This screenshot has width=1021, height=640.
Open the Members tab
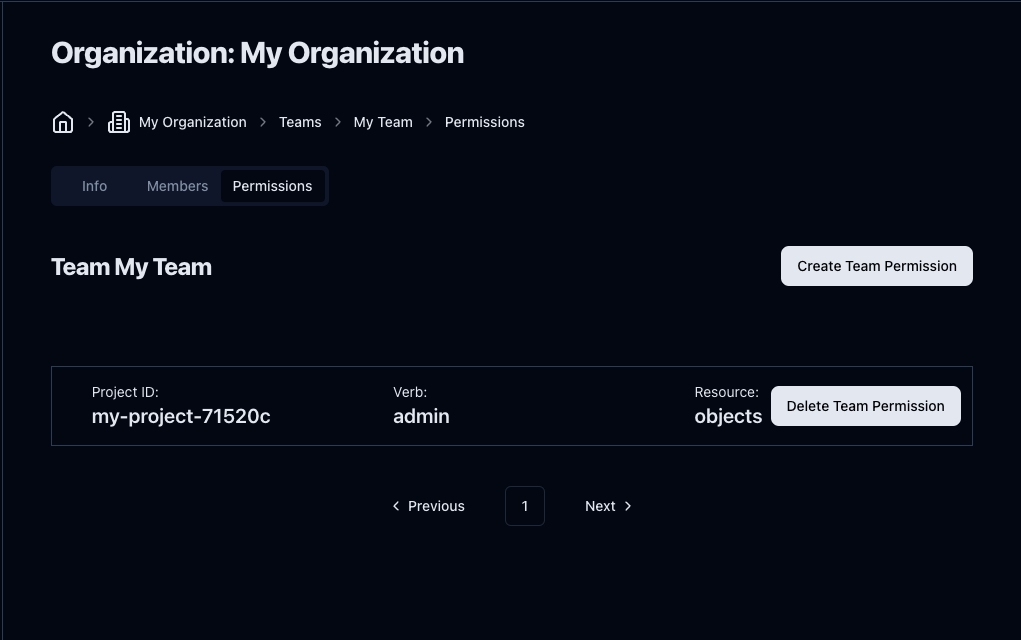tap(177, 186)
